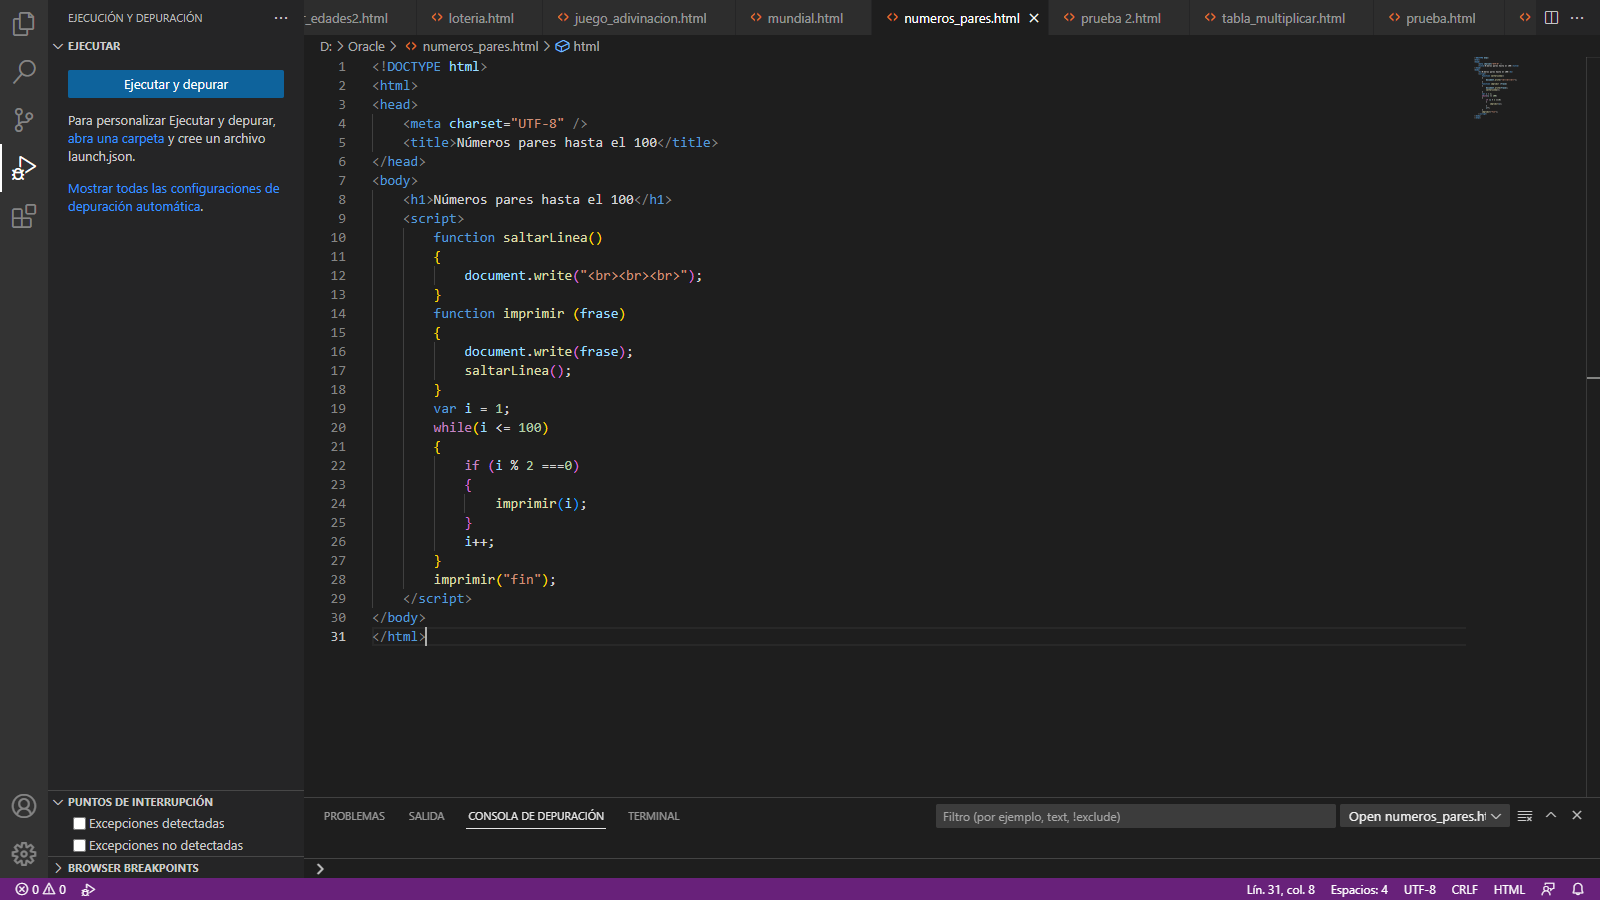Click the imprimir("fin"); code line

[x=494, y=579]
